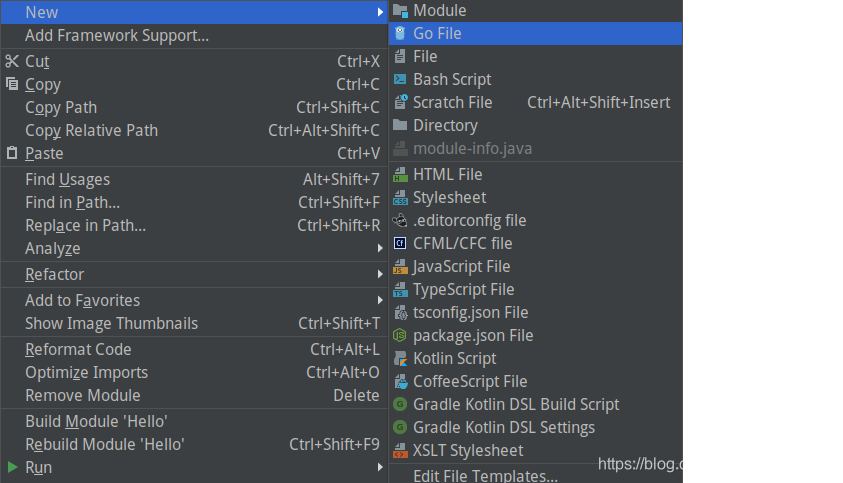Screen dimensions: 843x483
Task: Click the Bash Script terminal icon
Action: pos(400,80)
